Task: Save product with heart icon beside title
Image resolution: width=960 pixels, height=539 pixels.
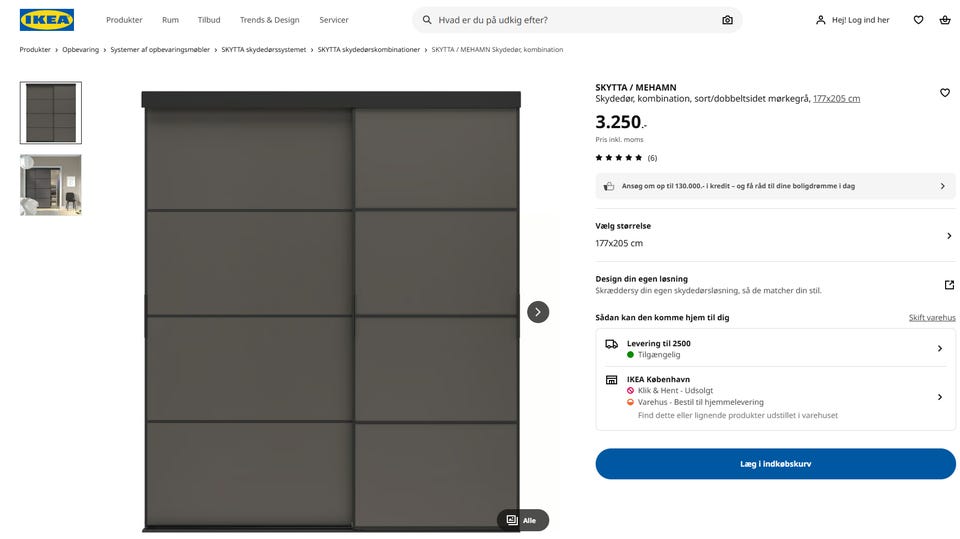Action: pos(945,93)
